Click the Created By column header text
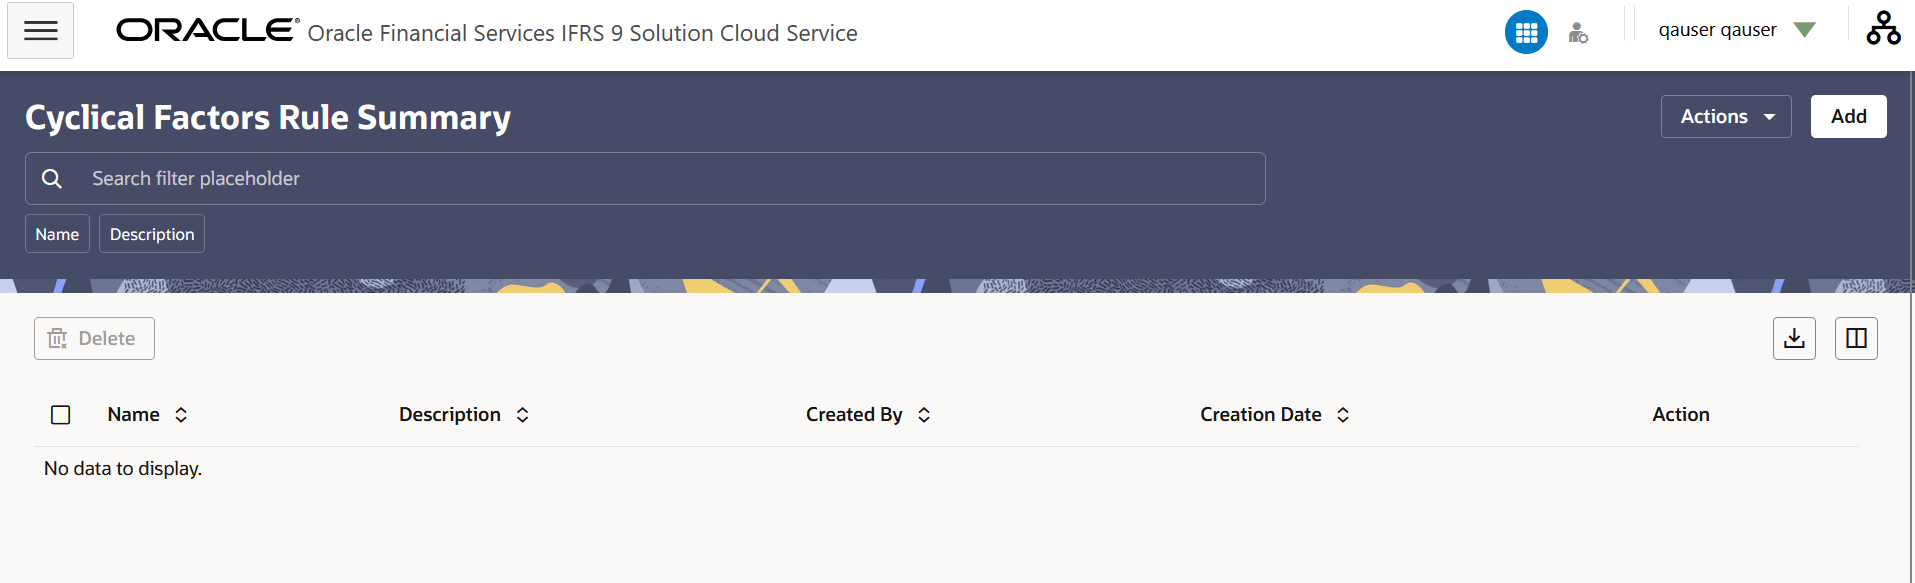 click(854, 415)
